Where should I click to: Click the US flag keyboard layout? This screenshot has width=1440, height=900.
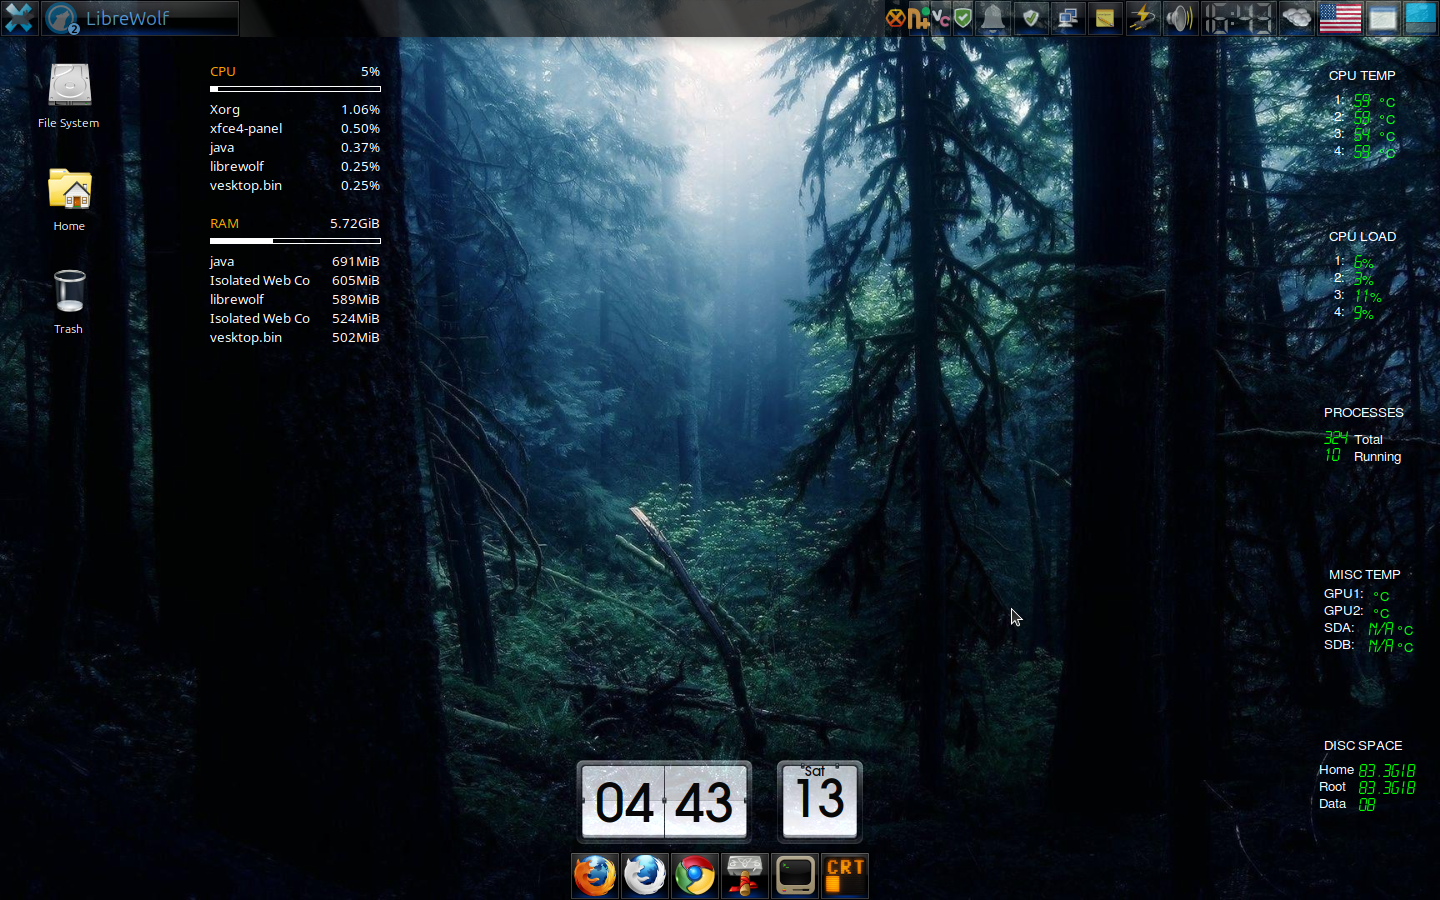(x=1340, y=18)
